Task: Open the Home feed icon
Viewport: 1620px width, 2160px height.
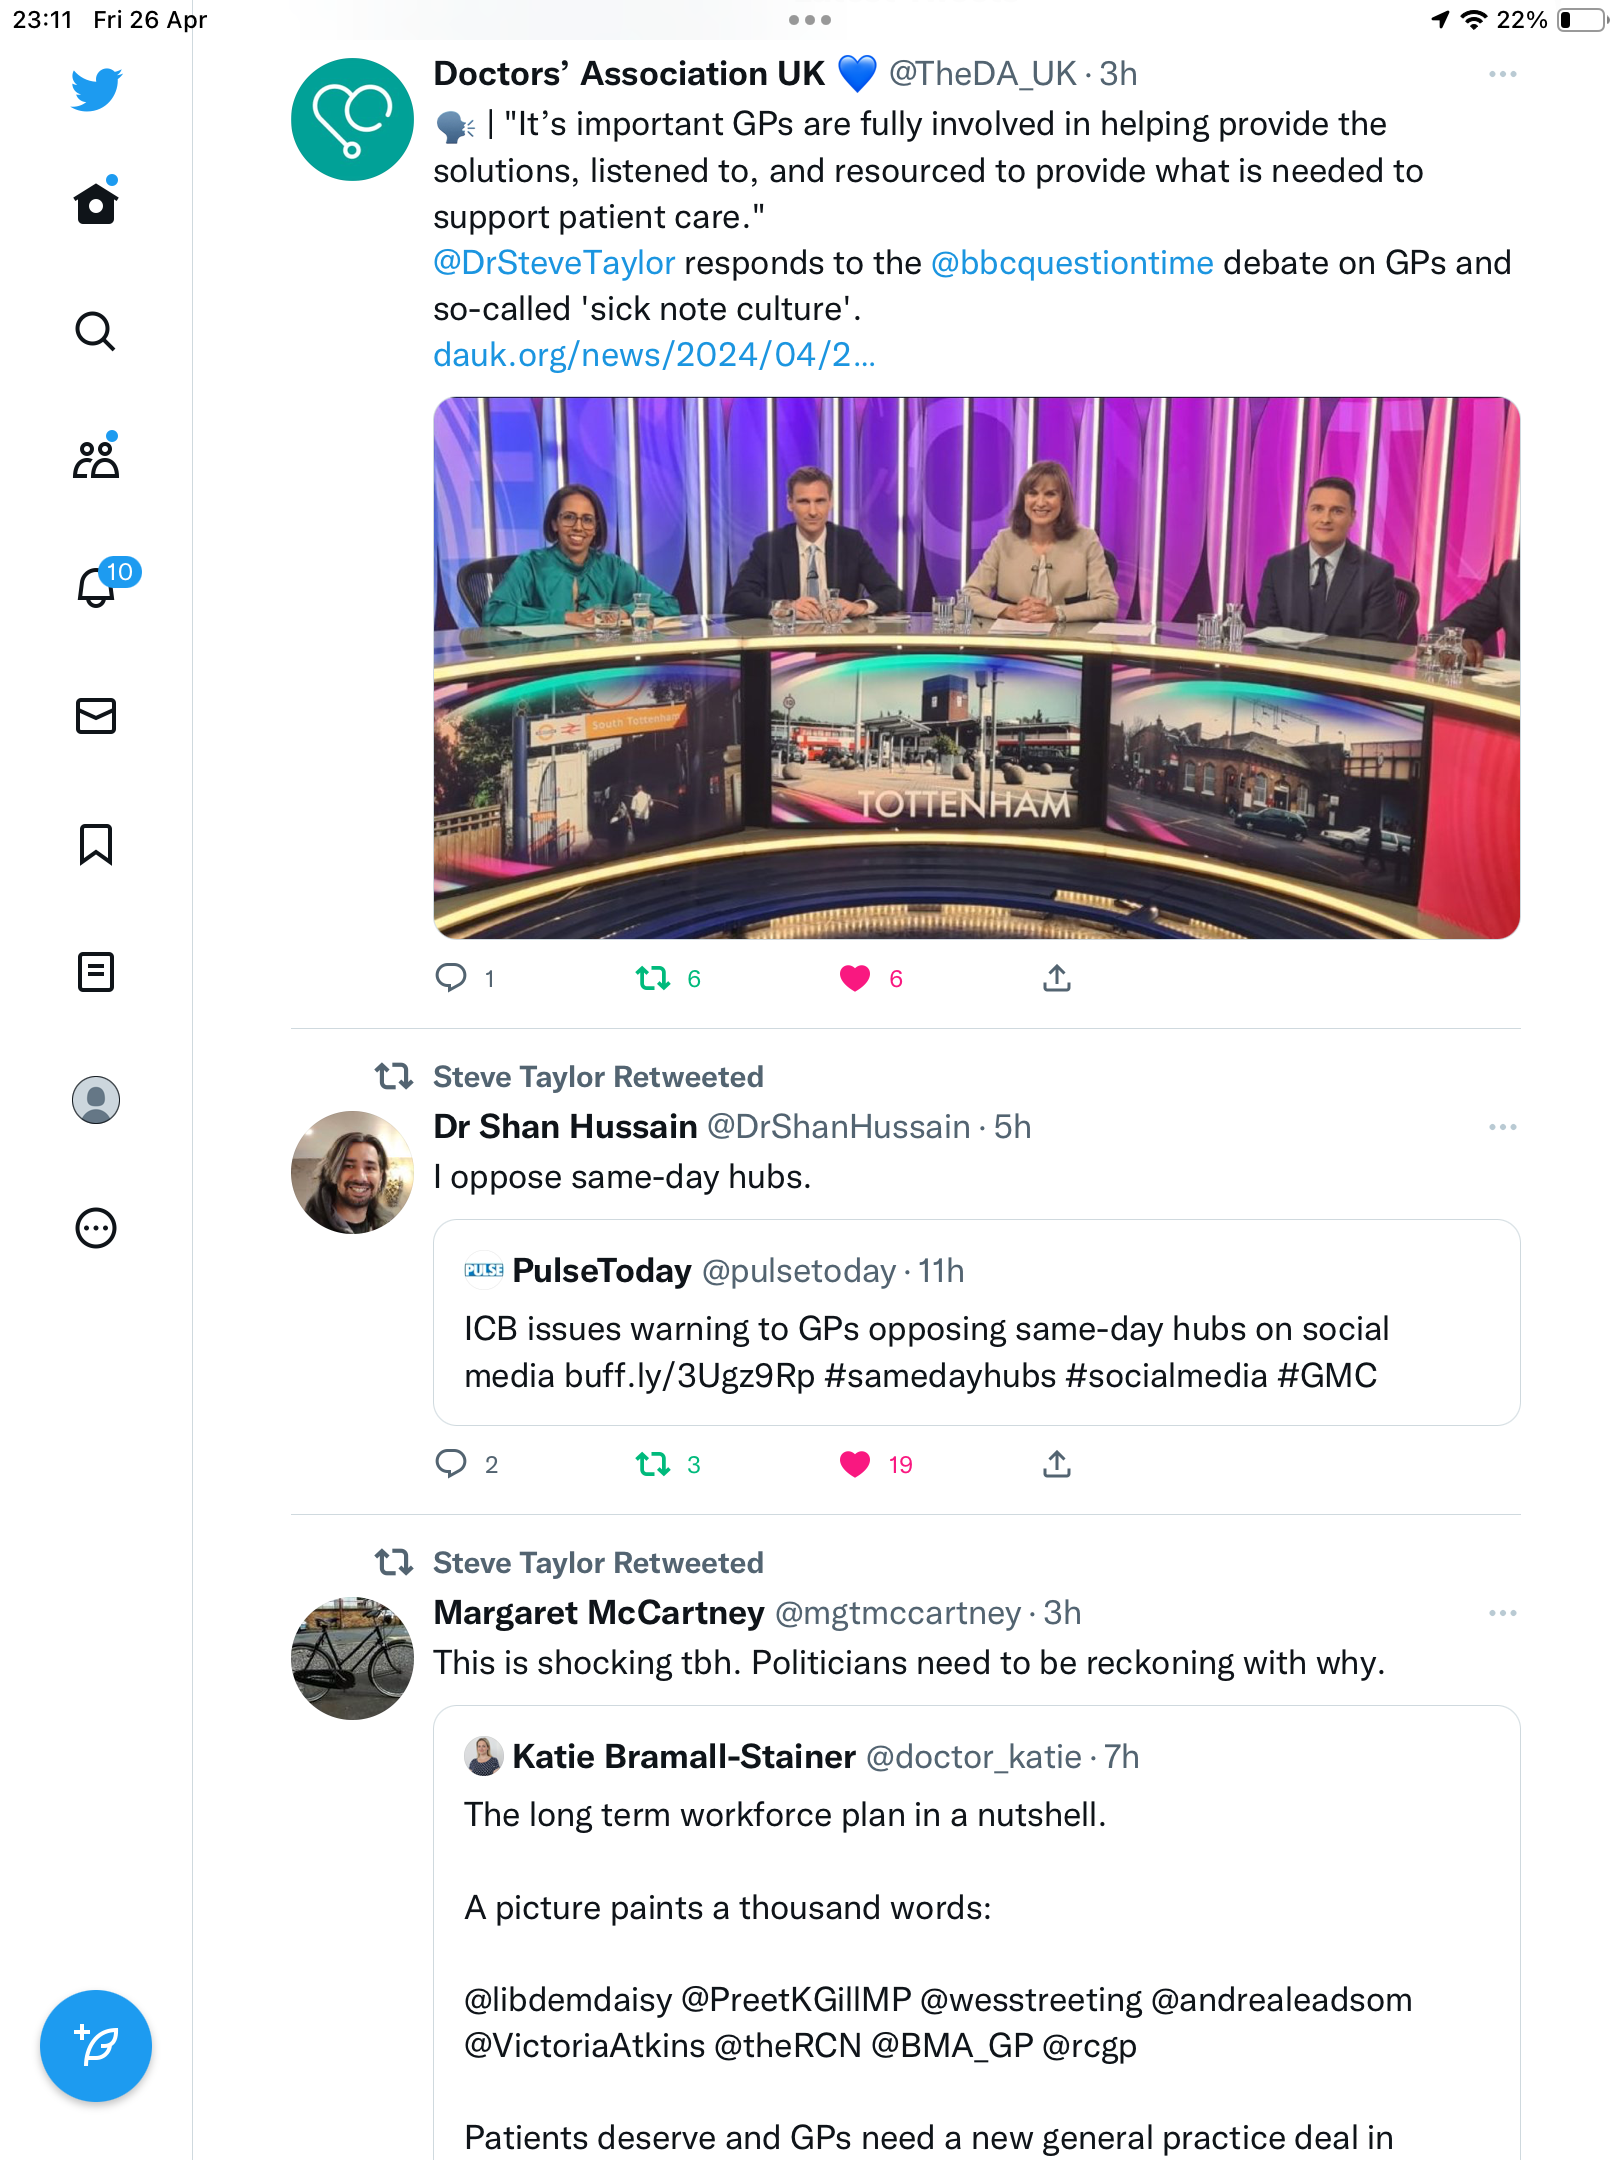Action: coord(96,203)
